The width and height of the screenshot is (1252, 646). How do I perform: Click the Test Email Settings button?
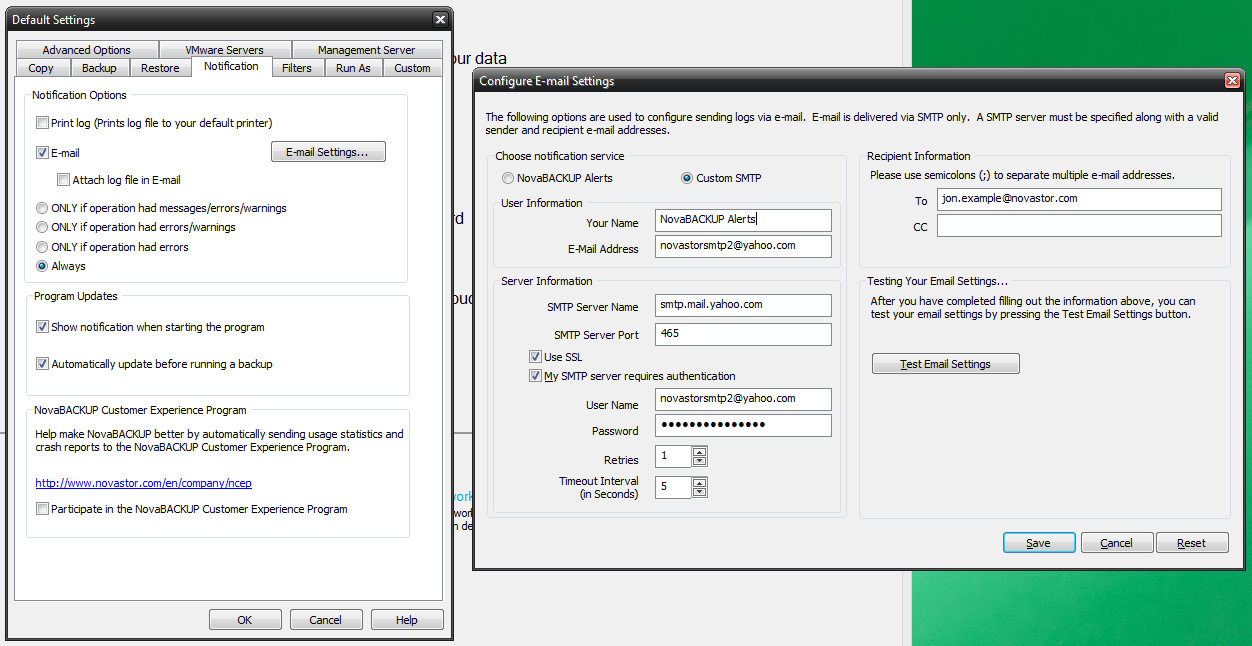946,364
